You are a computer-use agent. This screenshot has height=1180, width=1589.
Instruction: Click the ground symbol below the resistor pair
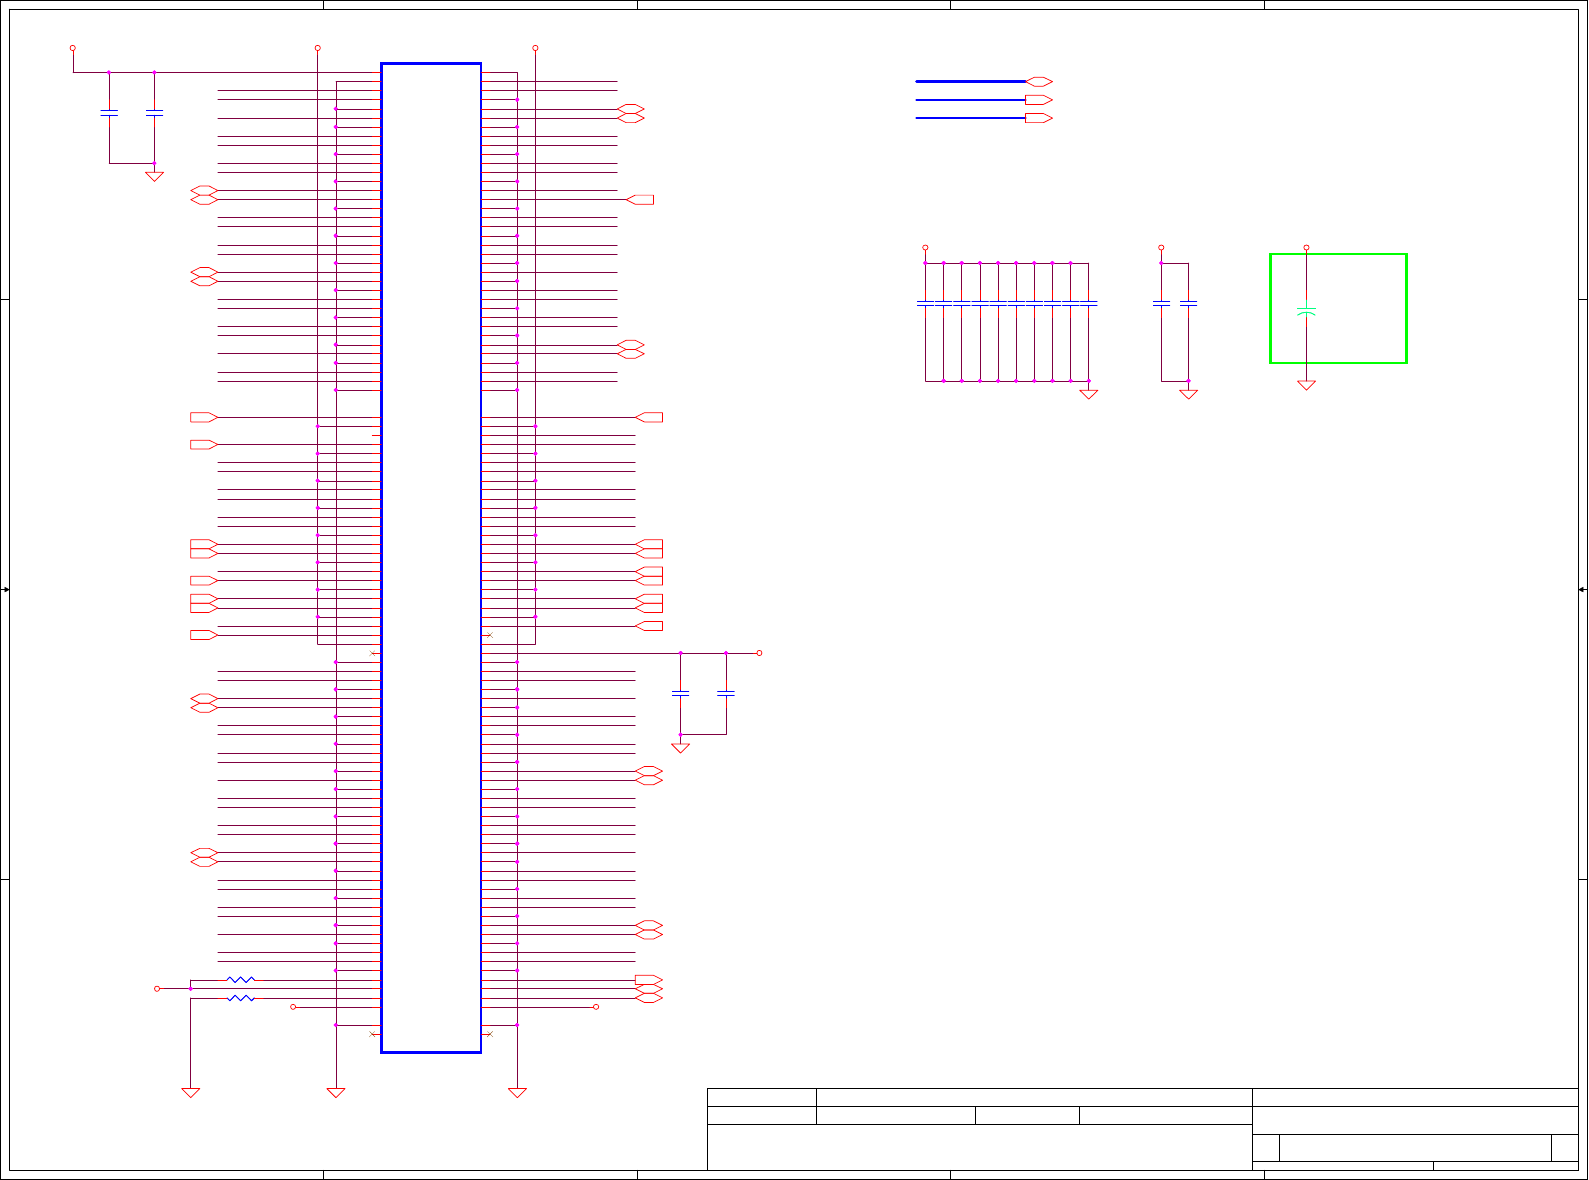point(190,1093)
